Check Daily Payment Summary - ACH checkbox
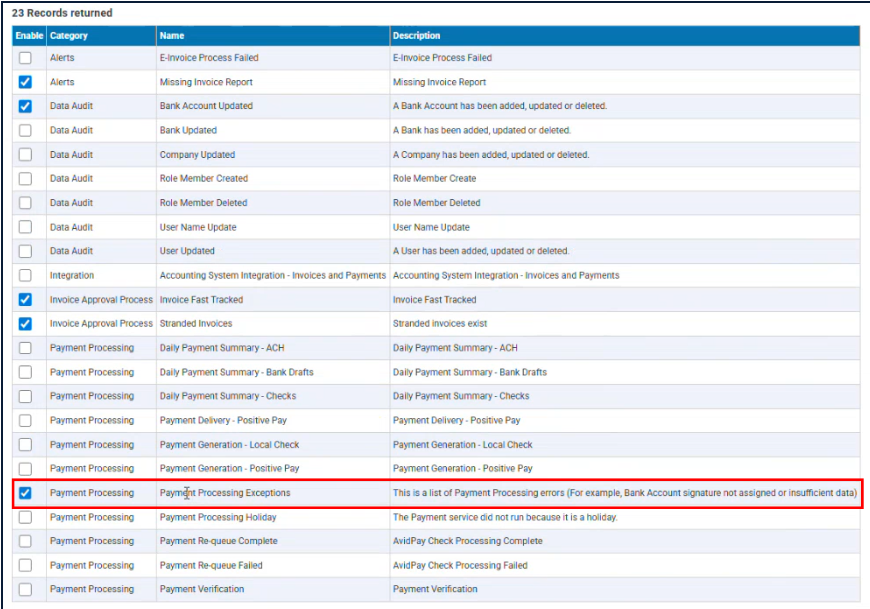 (x=25, y=348)
